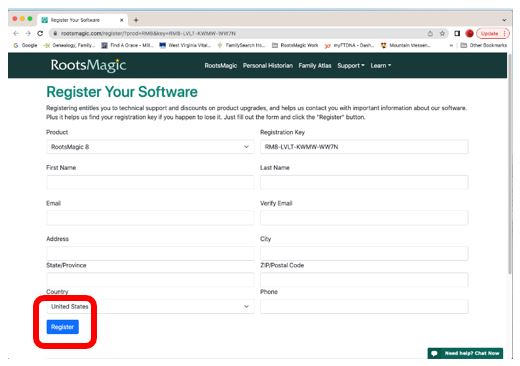
Task: Open a new tab with plus icon
Action: tap(136, 20)
